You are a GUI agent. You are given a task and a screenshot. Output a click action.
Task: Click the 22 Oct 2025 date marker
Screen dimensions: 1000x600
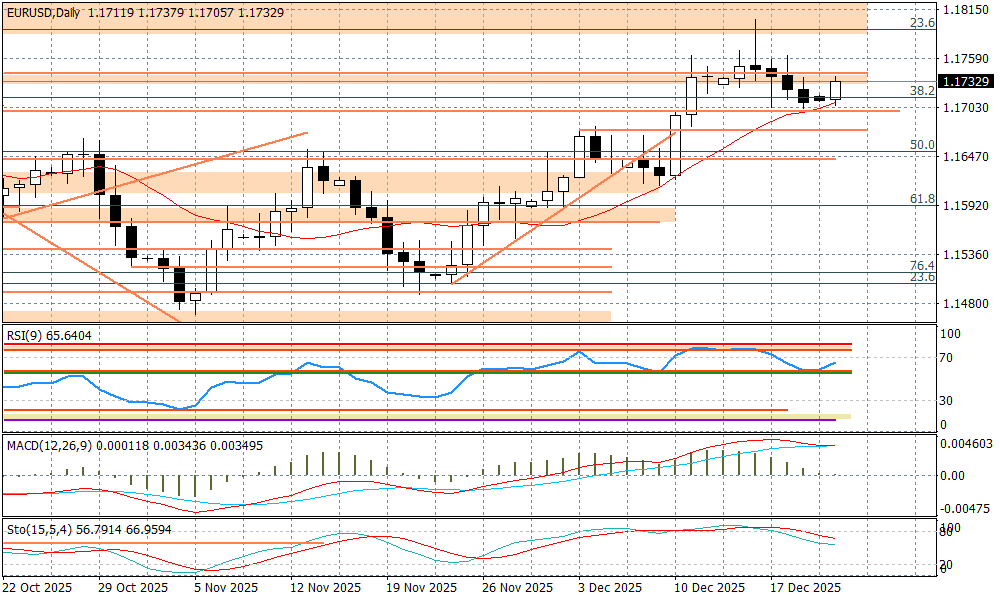[38, 589]
